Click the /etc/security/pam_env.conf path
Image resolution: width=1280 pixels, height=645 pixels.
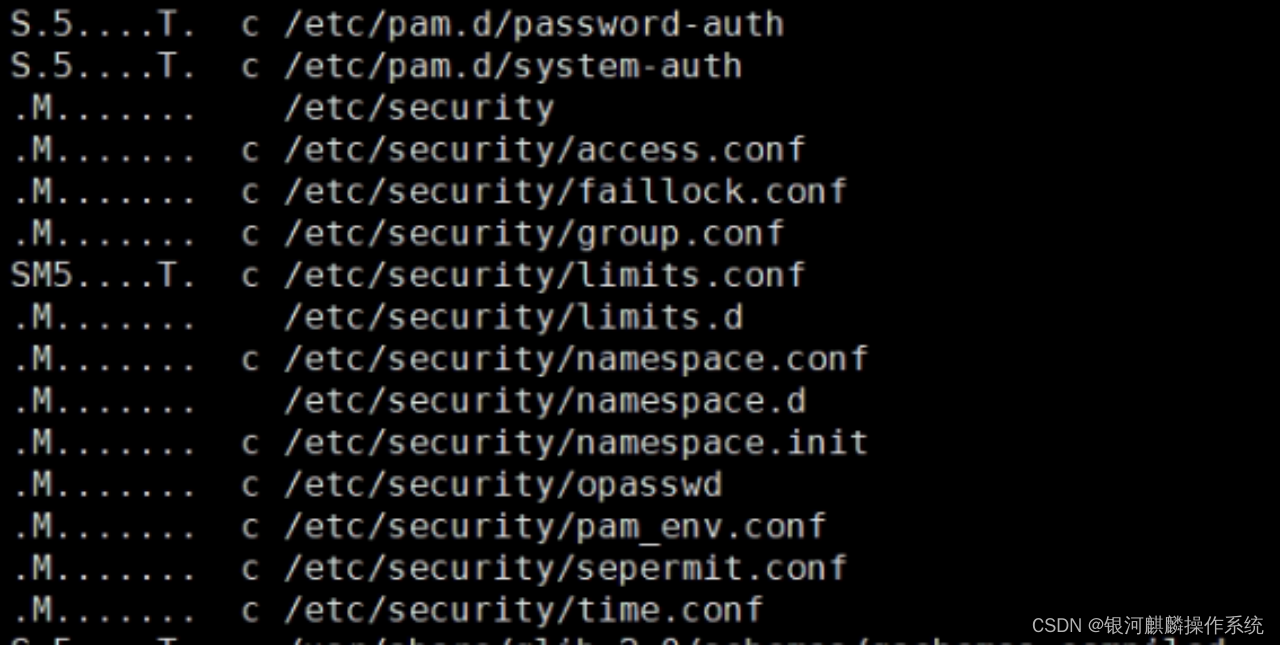coord(555,526)
